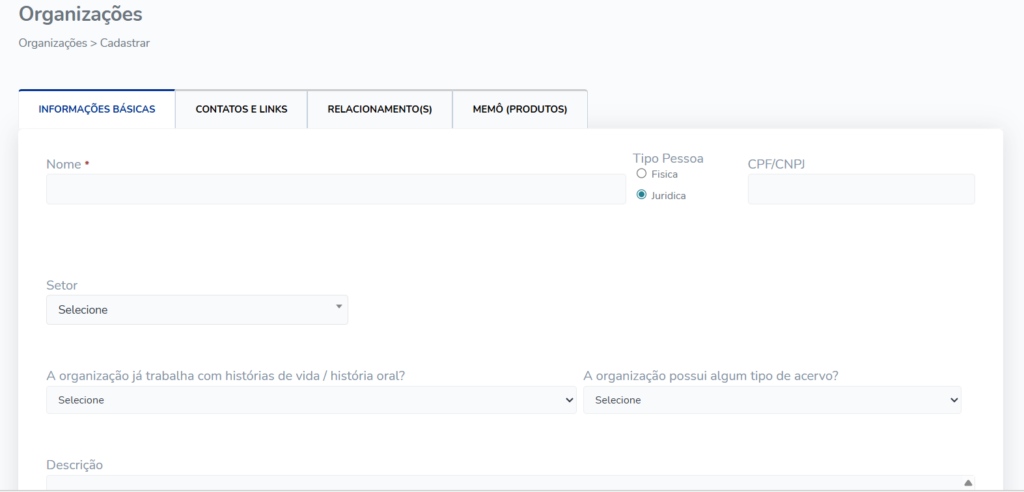Click the Organizações page heading
Viewport: 1024px width, 492px height.
pyautogui.click(x=81, y=14)
